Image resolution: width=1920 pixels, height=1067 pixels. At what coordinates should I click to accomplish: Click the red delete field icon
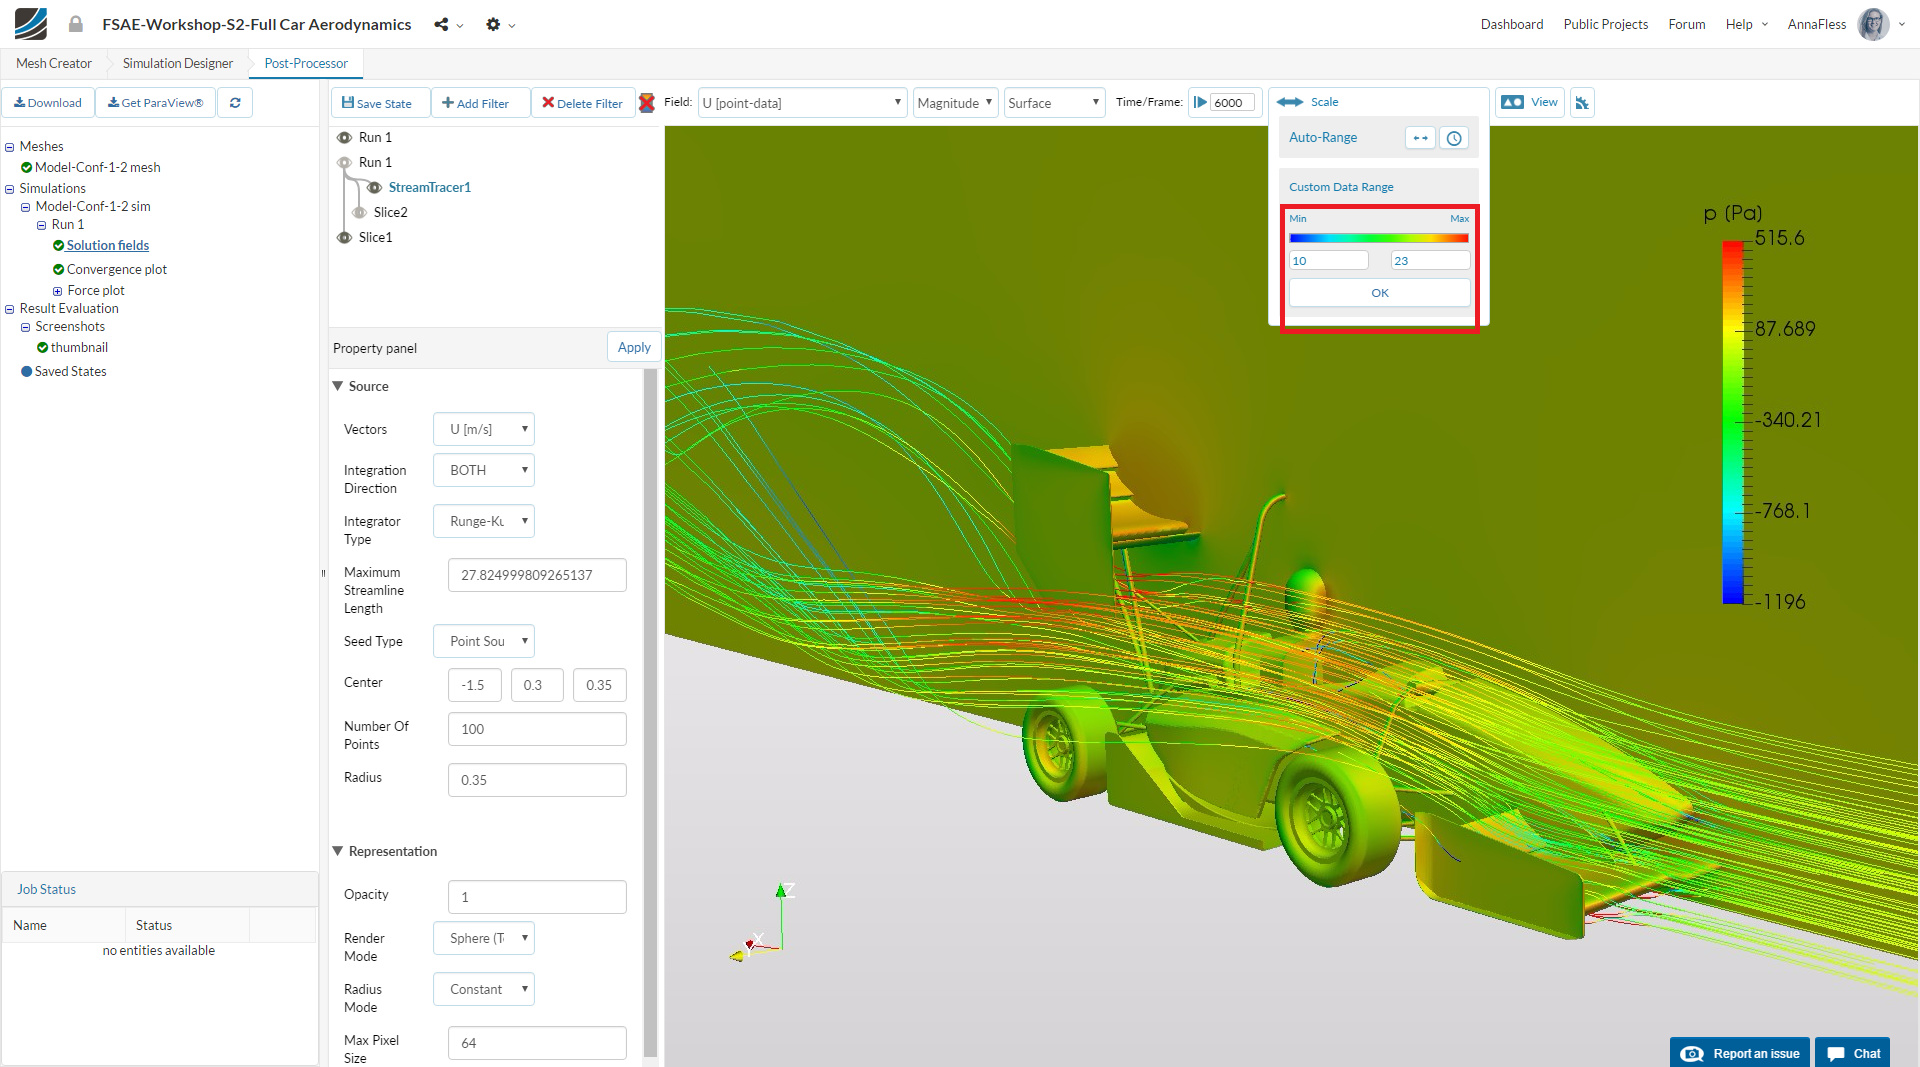pos(647,103)
